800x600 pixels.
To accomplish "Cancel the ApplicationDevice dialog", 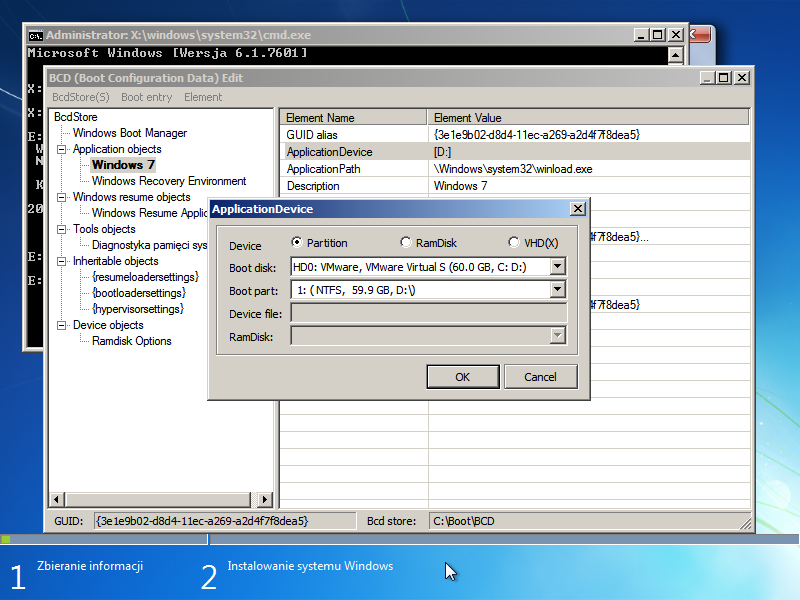I will [540, 377].
